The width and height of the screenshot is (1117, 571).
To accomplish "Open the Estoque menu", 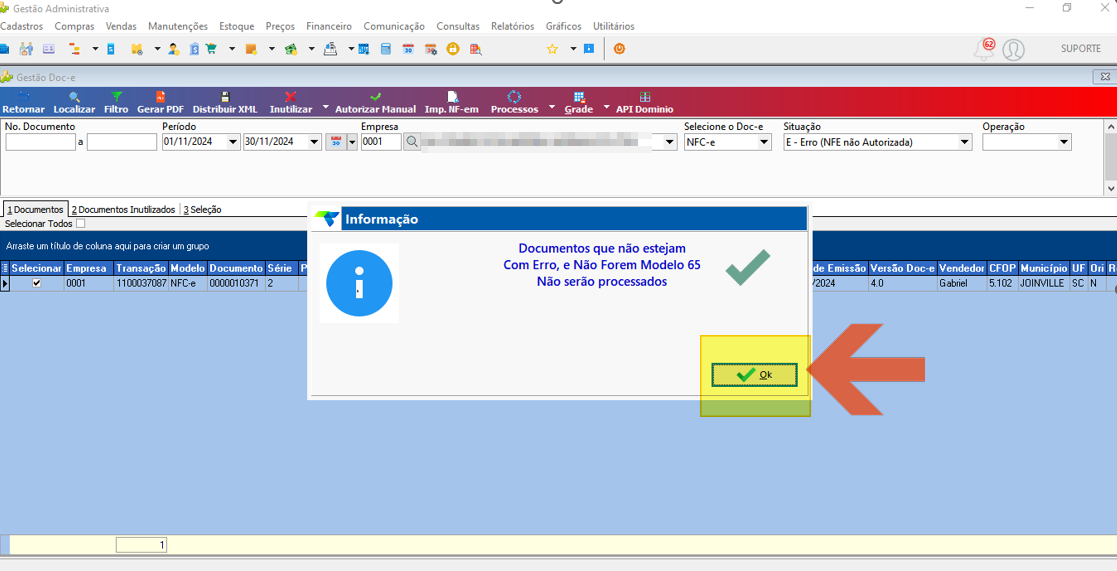I will point(237,26).
